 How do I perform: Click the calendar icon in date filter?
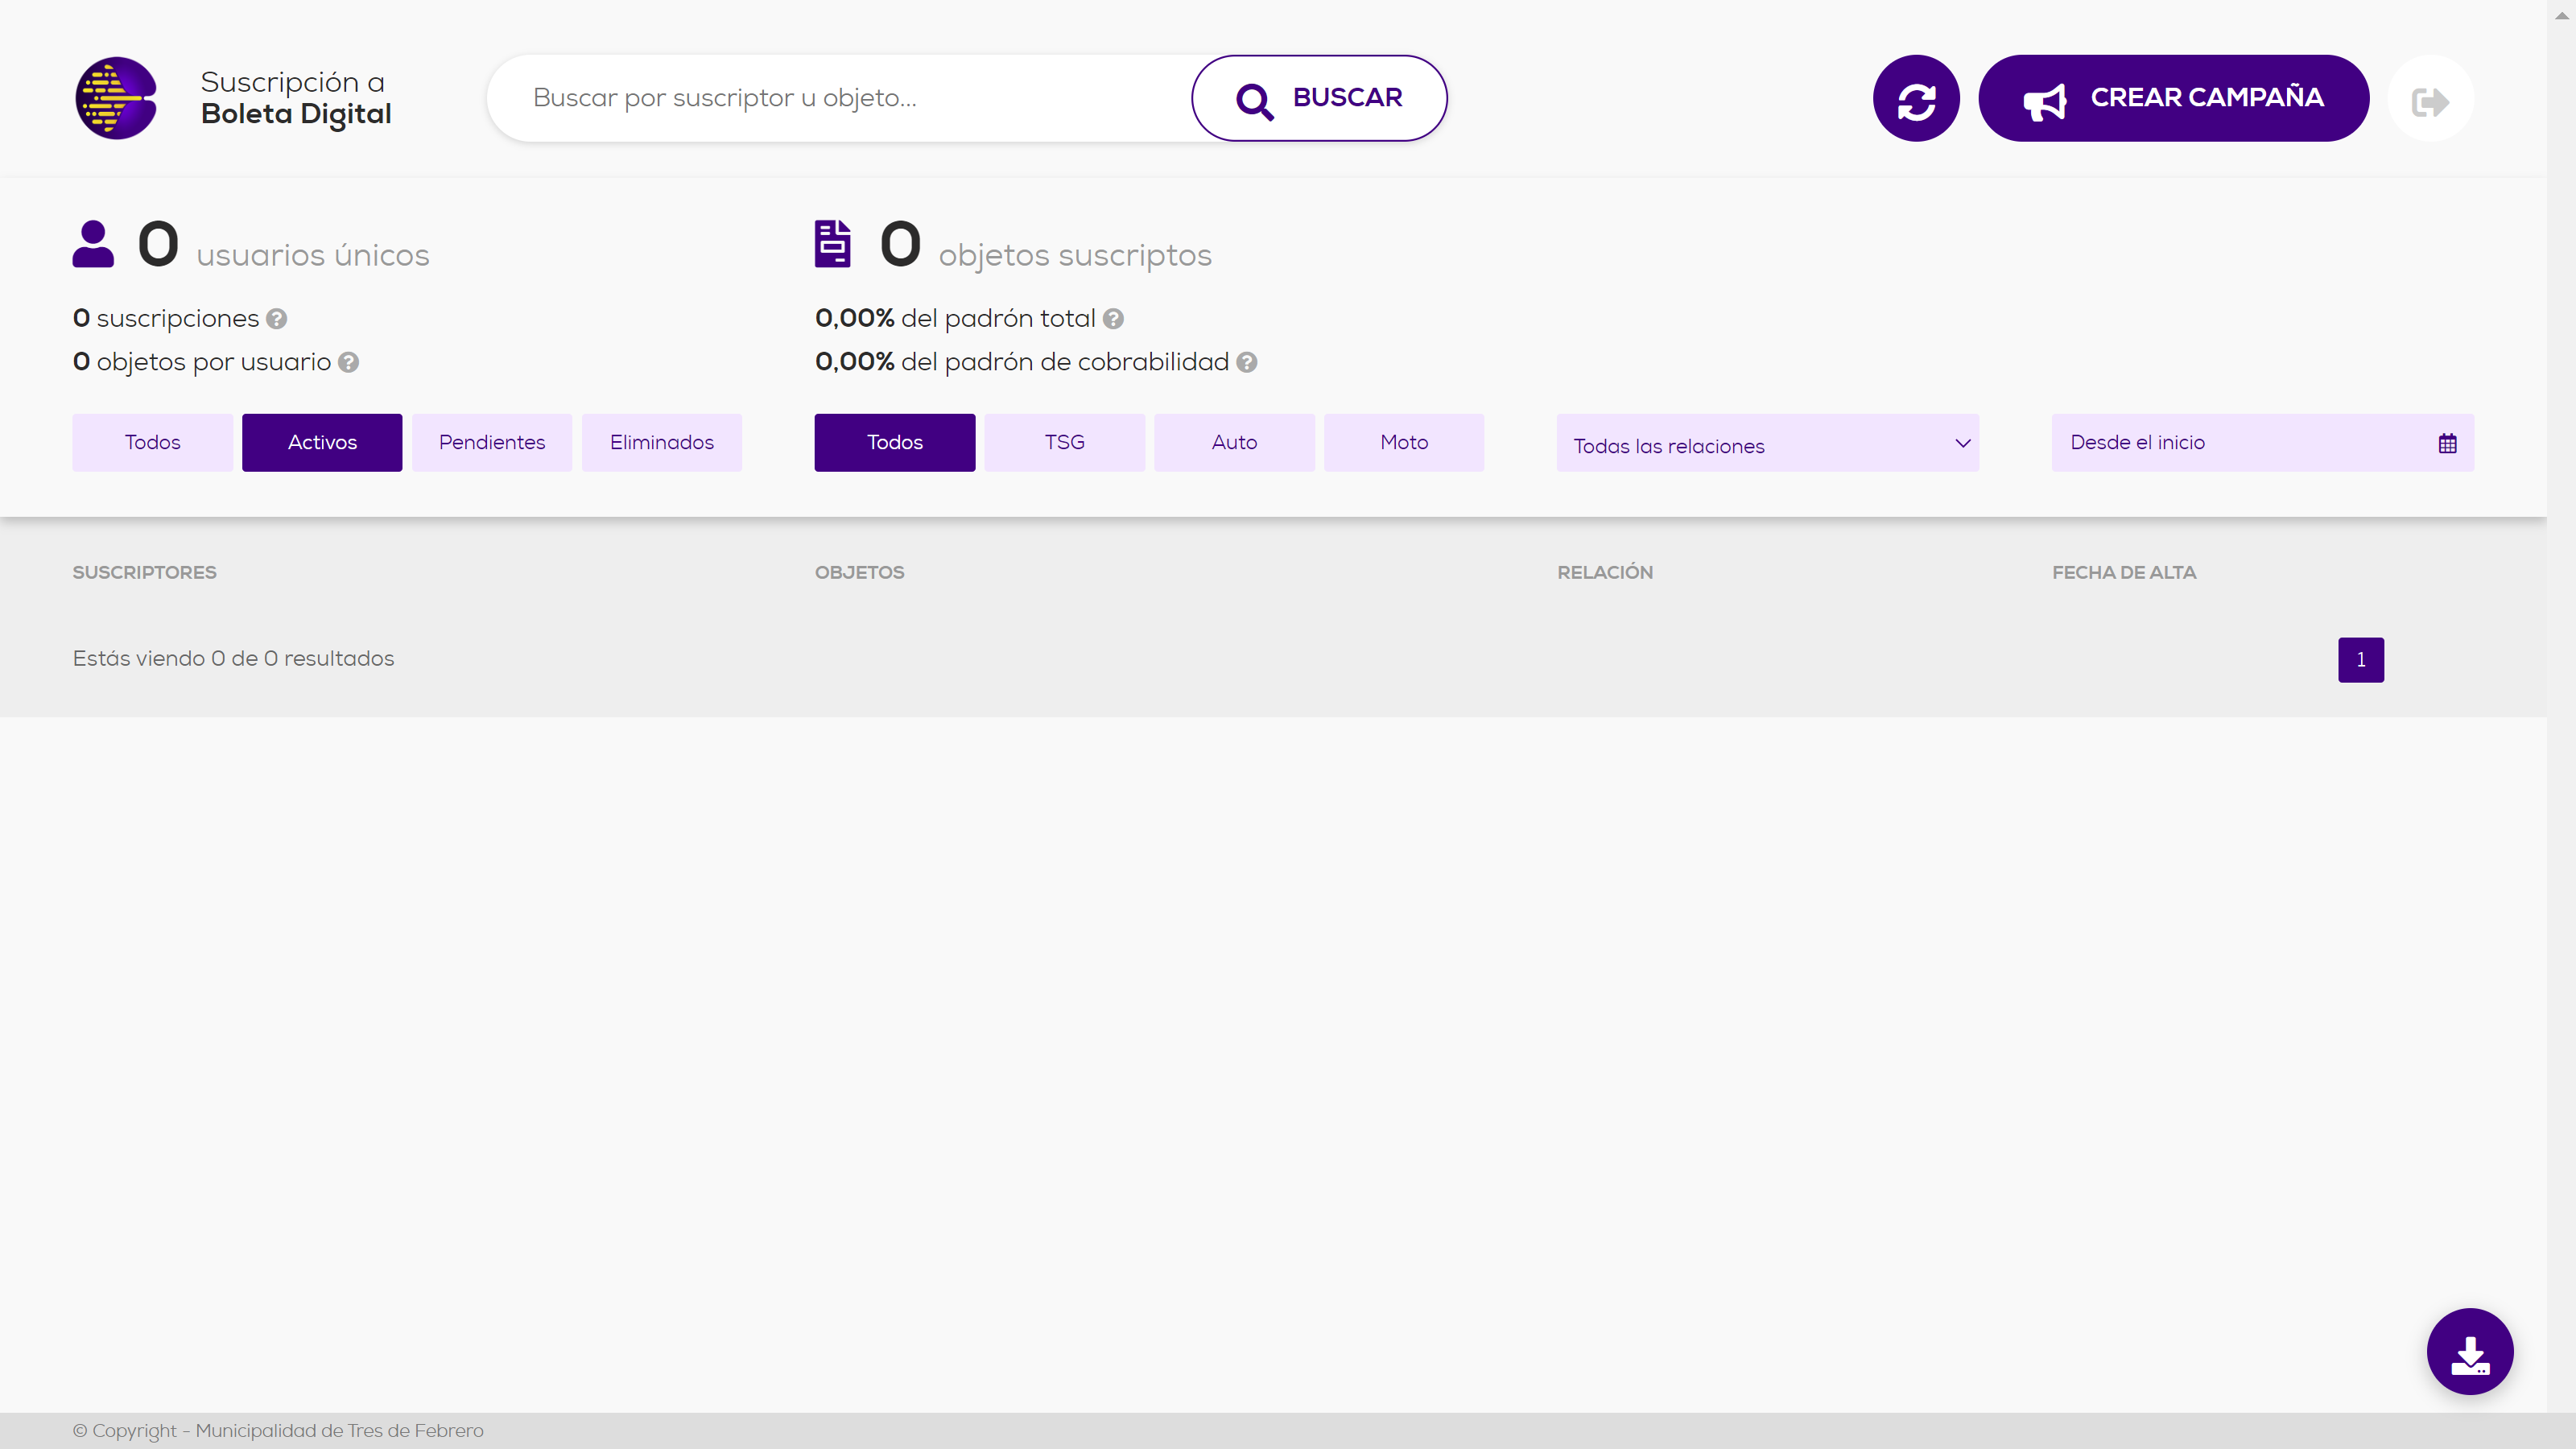pyautogui.click(x=2447, y=443)
